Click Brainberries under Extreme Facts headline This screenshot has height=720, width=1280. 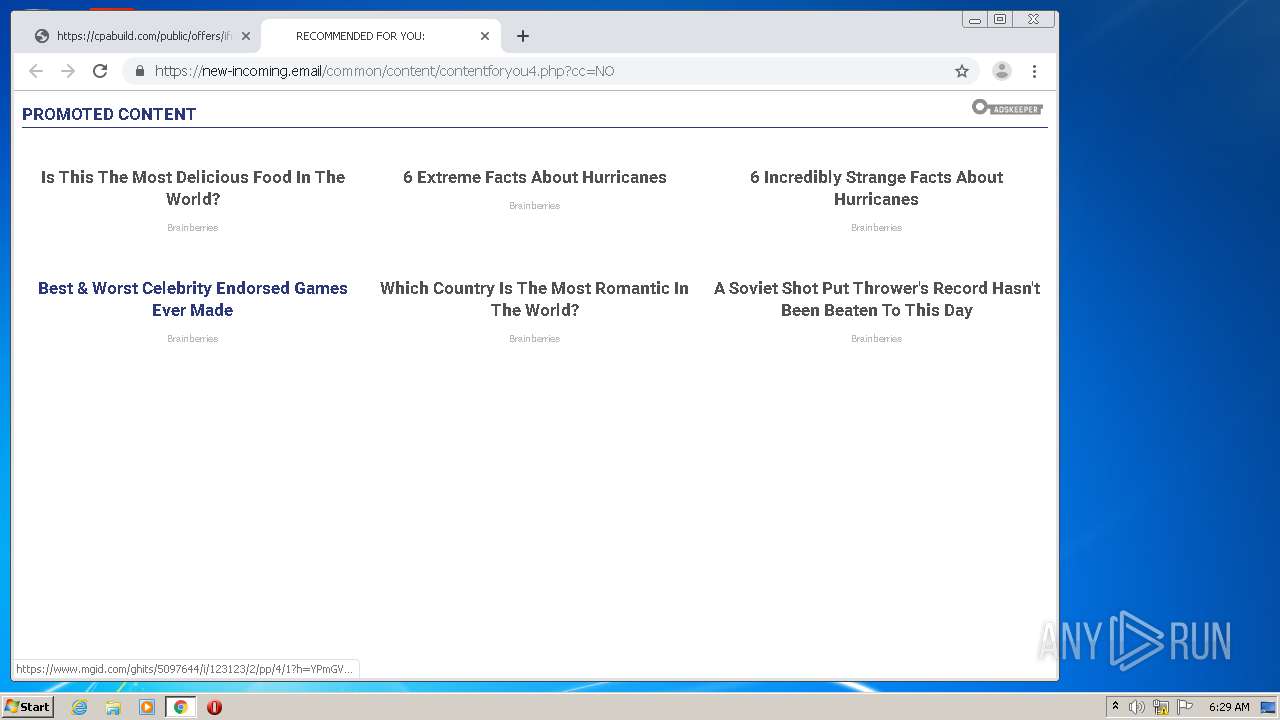coord(535,206)
